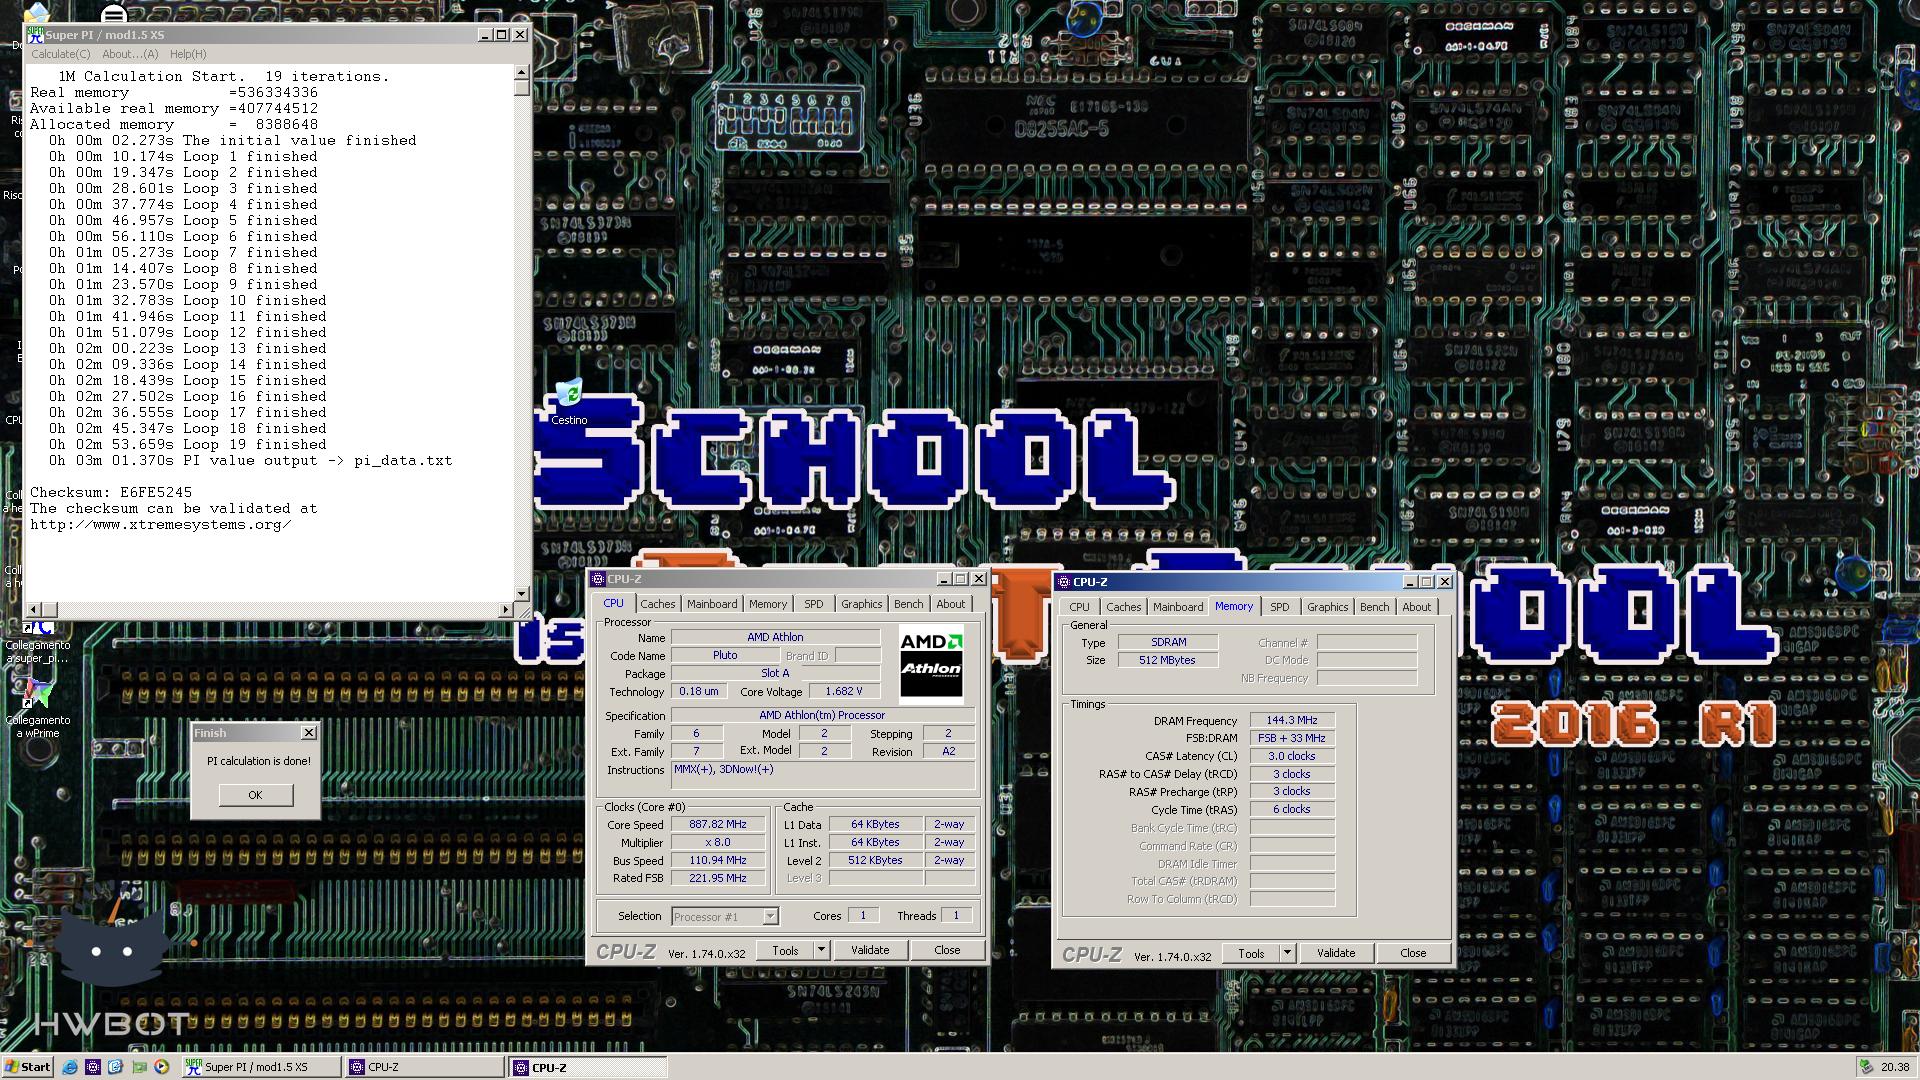Image resolution: width=1920 pixels, height=1080 pixels.
Task: Click the AMD Athlon logo in CPU-Z
Action: click(x=931, y=665)
